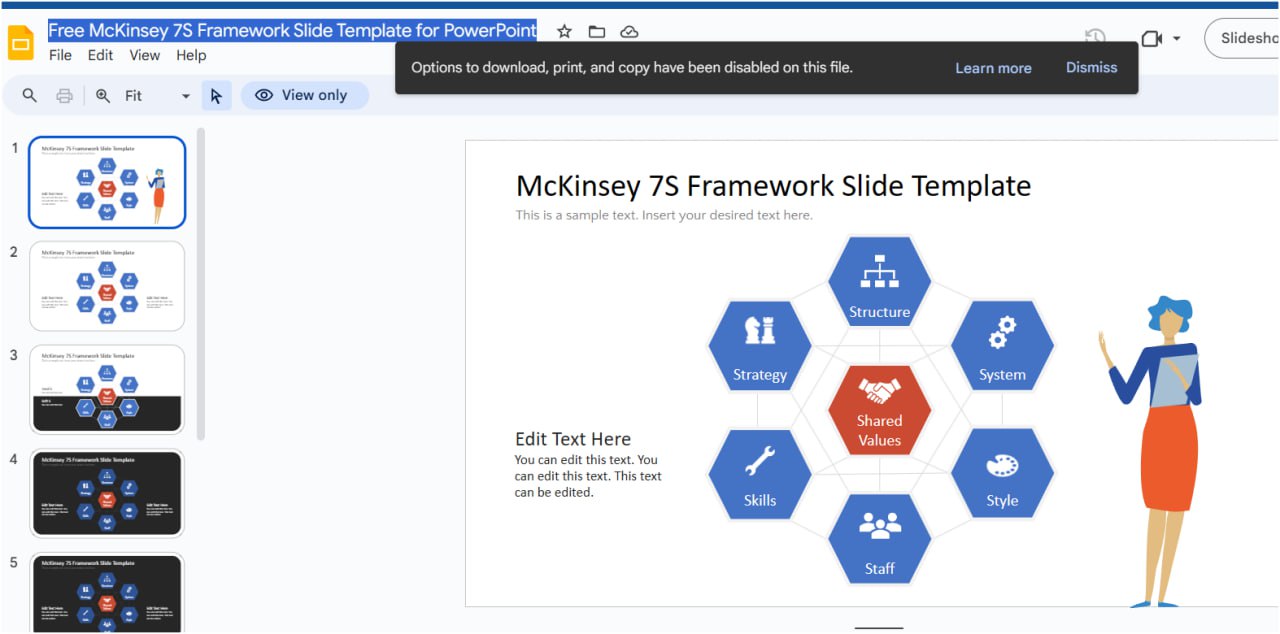The width and height of the screenshot is (1280, 634).
Task: Open version history clock icon
Action: click(1095, 38)
